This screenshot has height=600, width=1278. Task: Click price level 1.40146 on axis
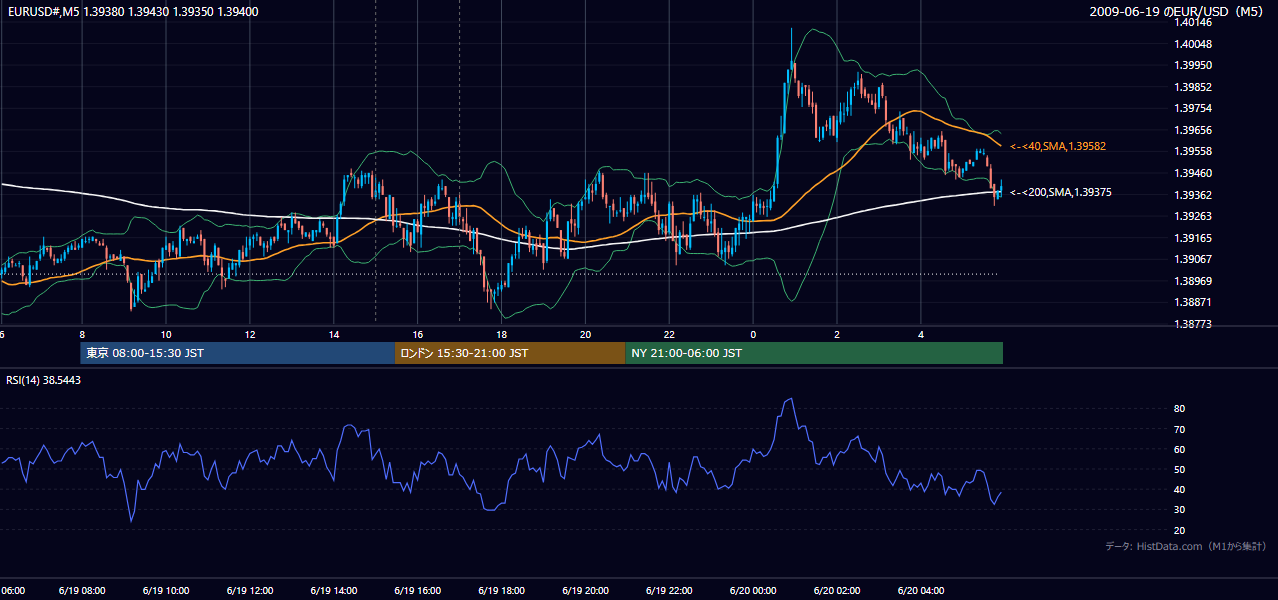tap(1194, 22)
